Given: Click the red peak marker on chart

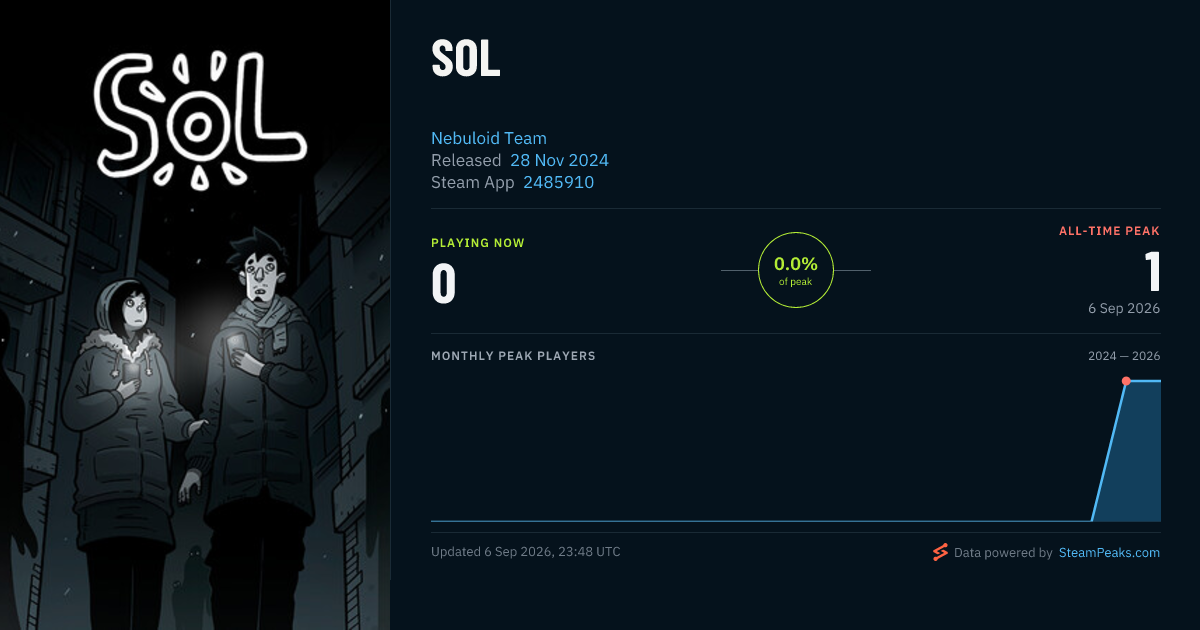Looking at the screenshot, I should [1126, 381].
